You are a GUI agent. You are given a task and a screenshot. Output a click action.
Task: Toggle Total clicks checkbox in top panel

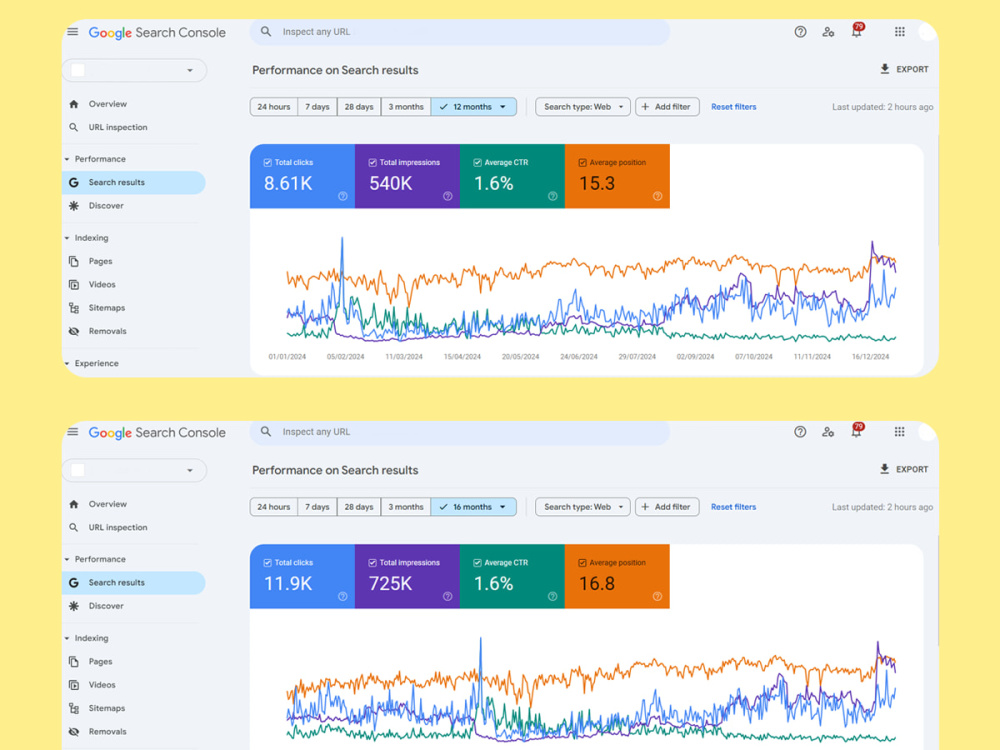[x=267, y=163]
